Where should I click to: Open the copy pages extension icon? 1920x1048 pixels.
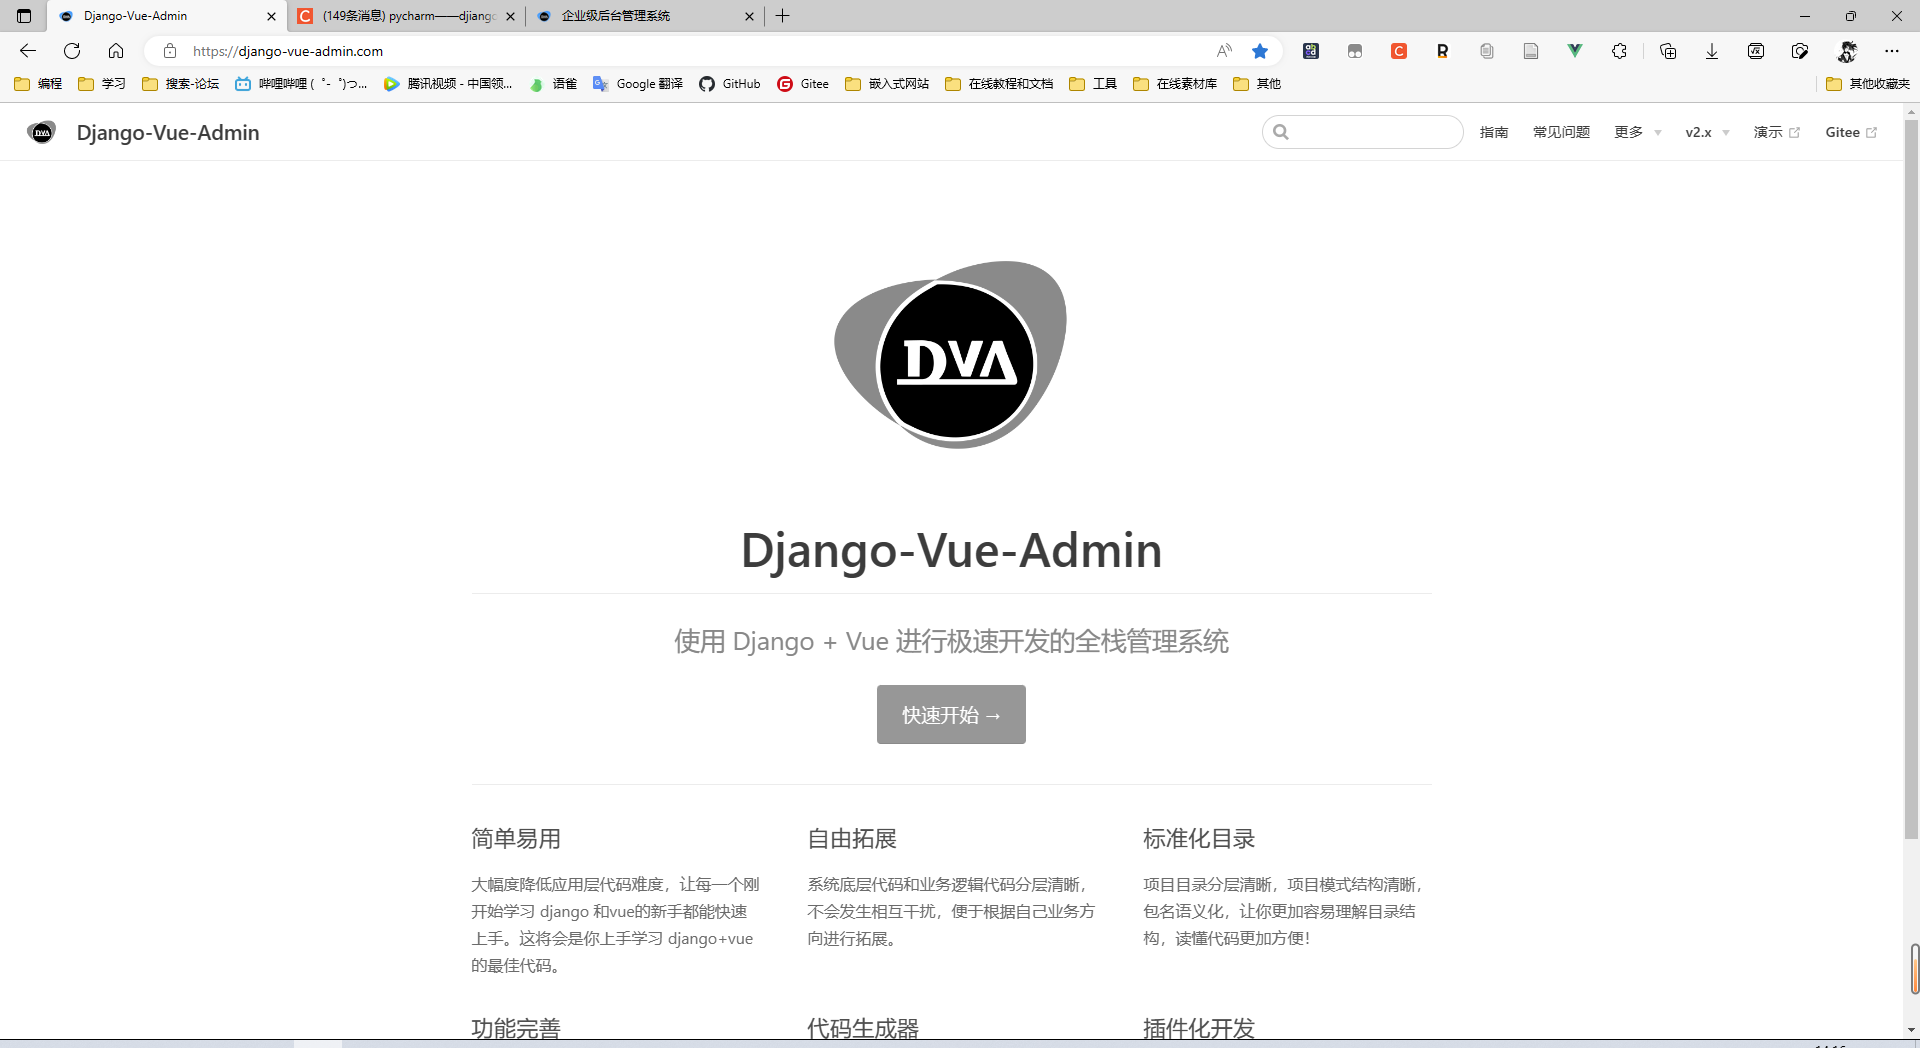coord(1487,51)
